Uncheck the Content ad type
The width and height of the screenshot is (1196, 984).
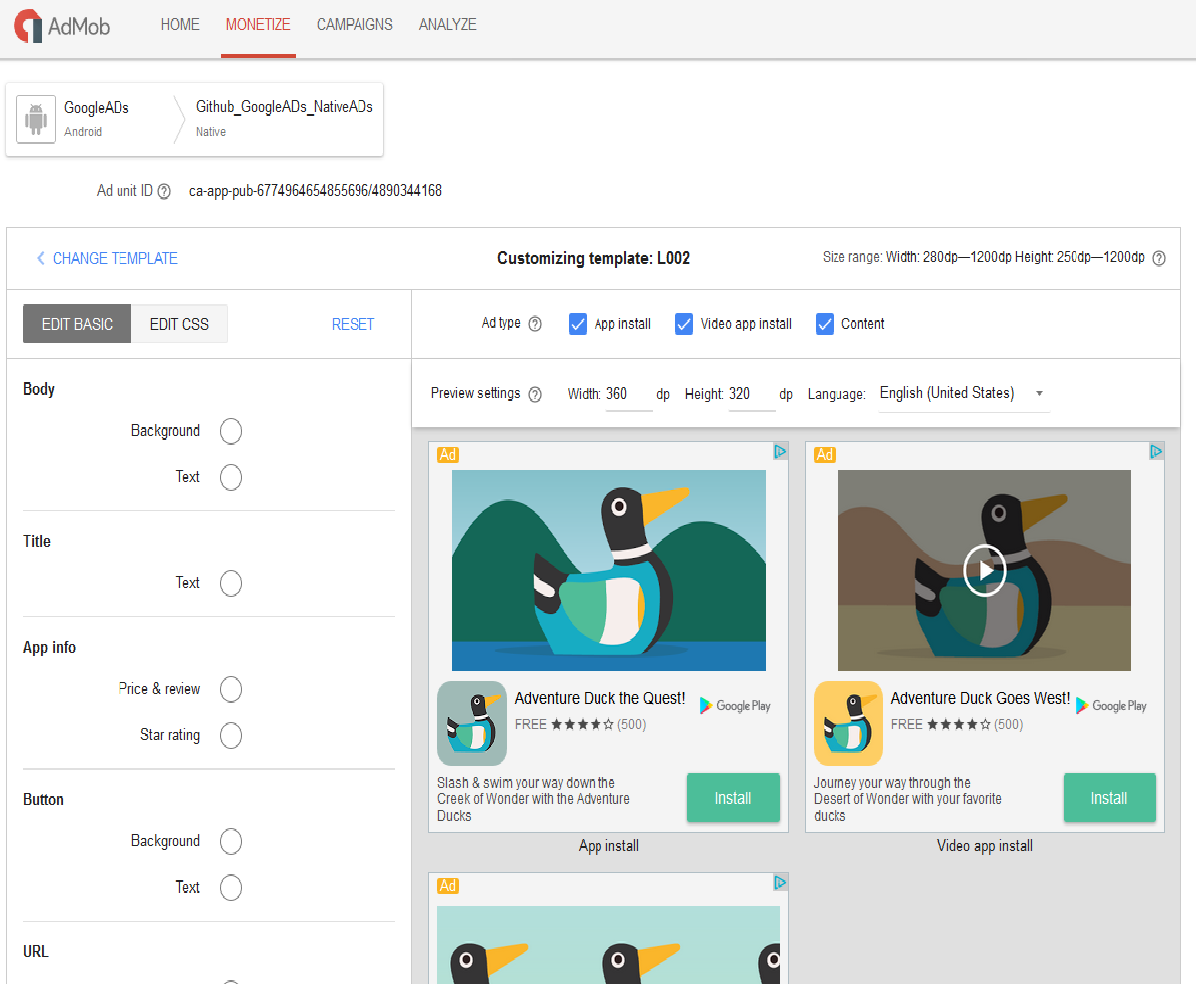coord(825,324)
